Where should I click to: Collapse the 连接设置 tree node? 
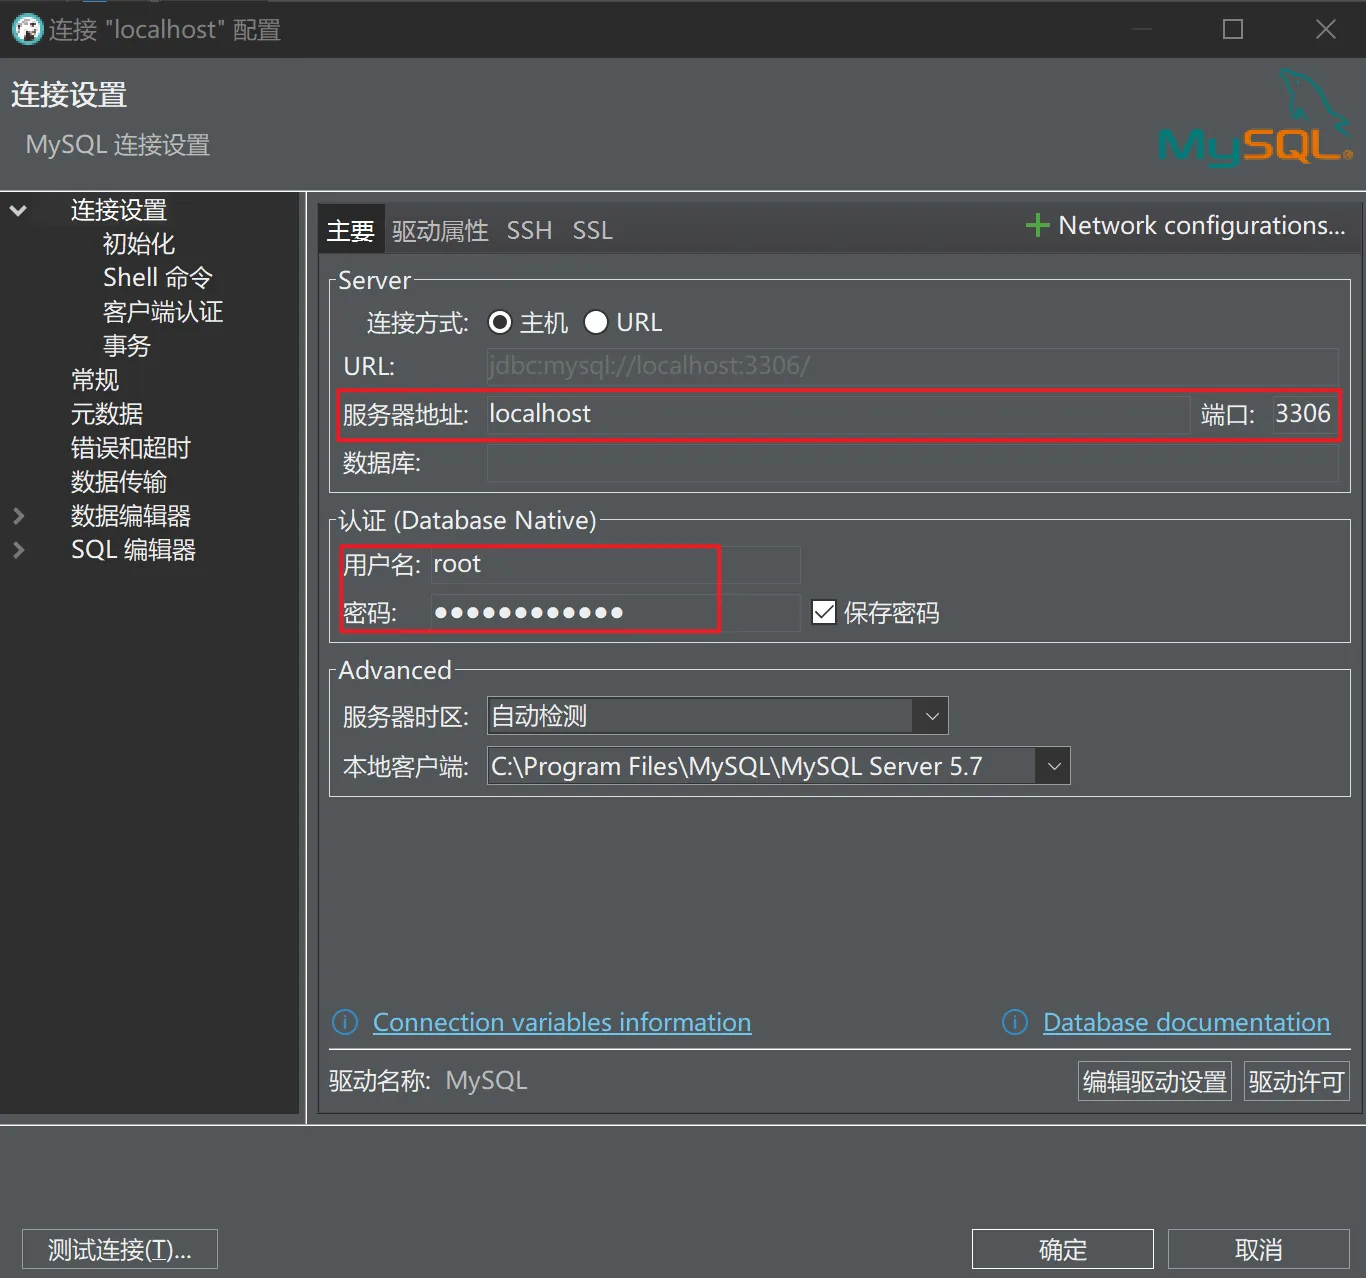pyautogui.click(x=18, y=210)
